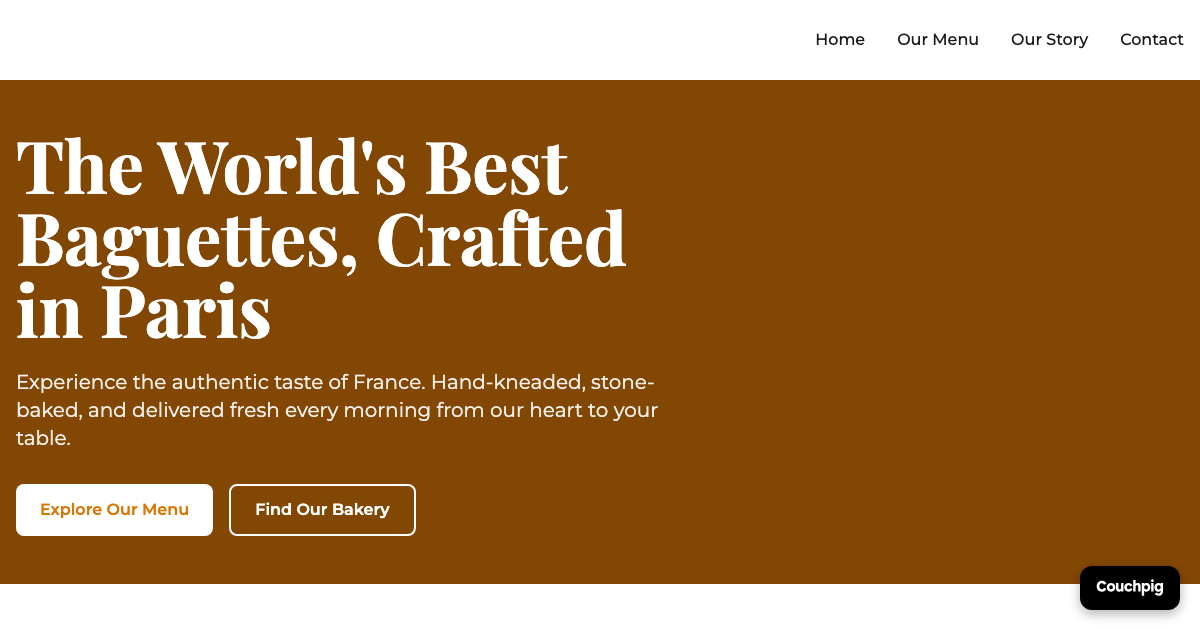Click the word "France" in the description
Image resolution: width=1200 pixels, height=630 pixels.
389,382
